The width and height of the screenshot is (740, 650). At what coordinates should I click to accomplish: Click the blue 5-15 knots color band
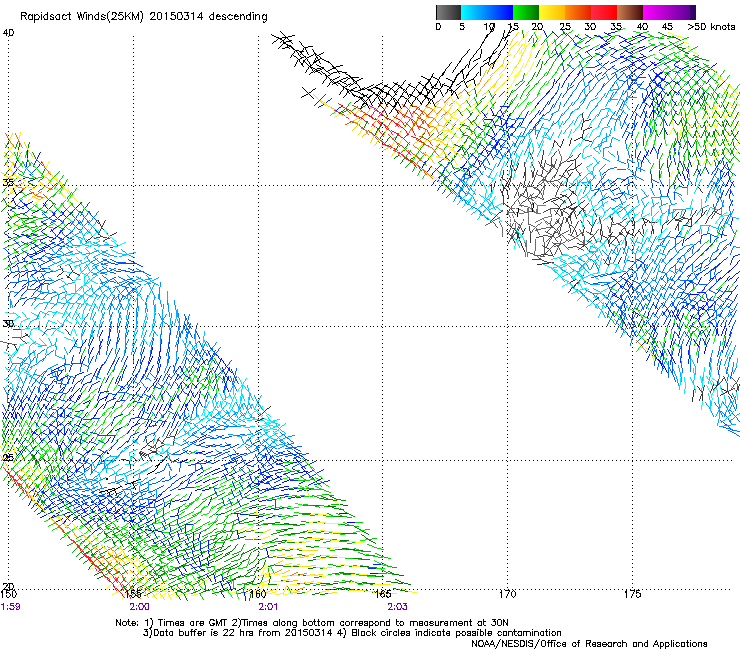(x=487, y=12)
